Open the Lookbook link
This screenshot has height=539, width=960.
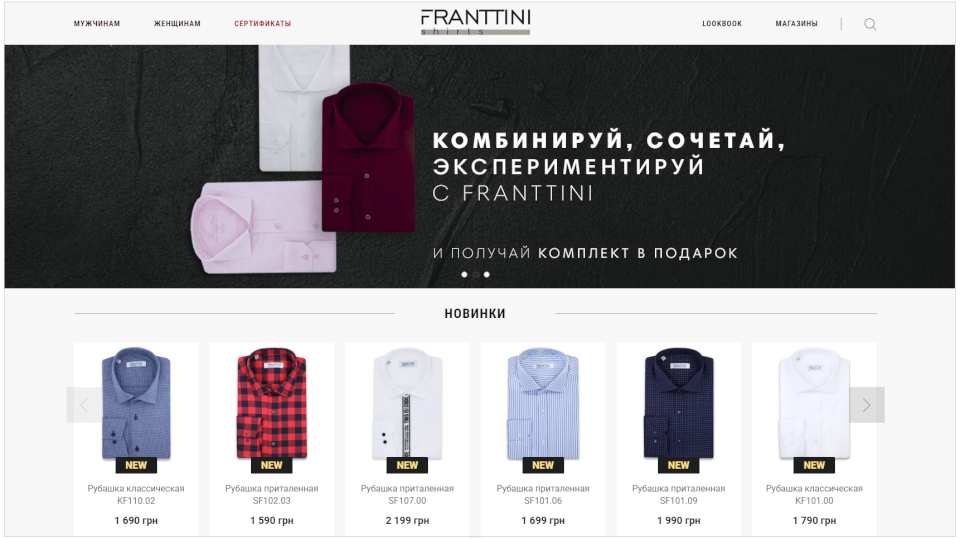point(722,24)
